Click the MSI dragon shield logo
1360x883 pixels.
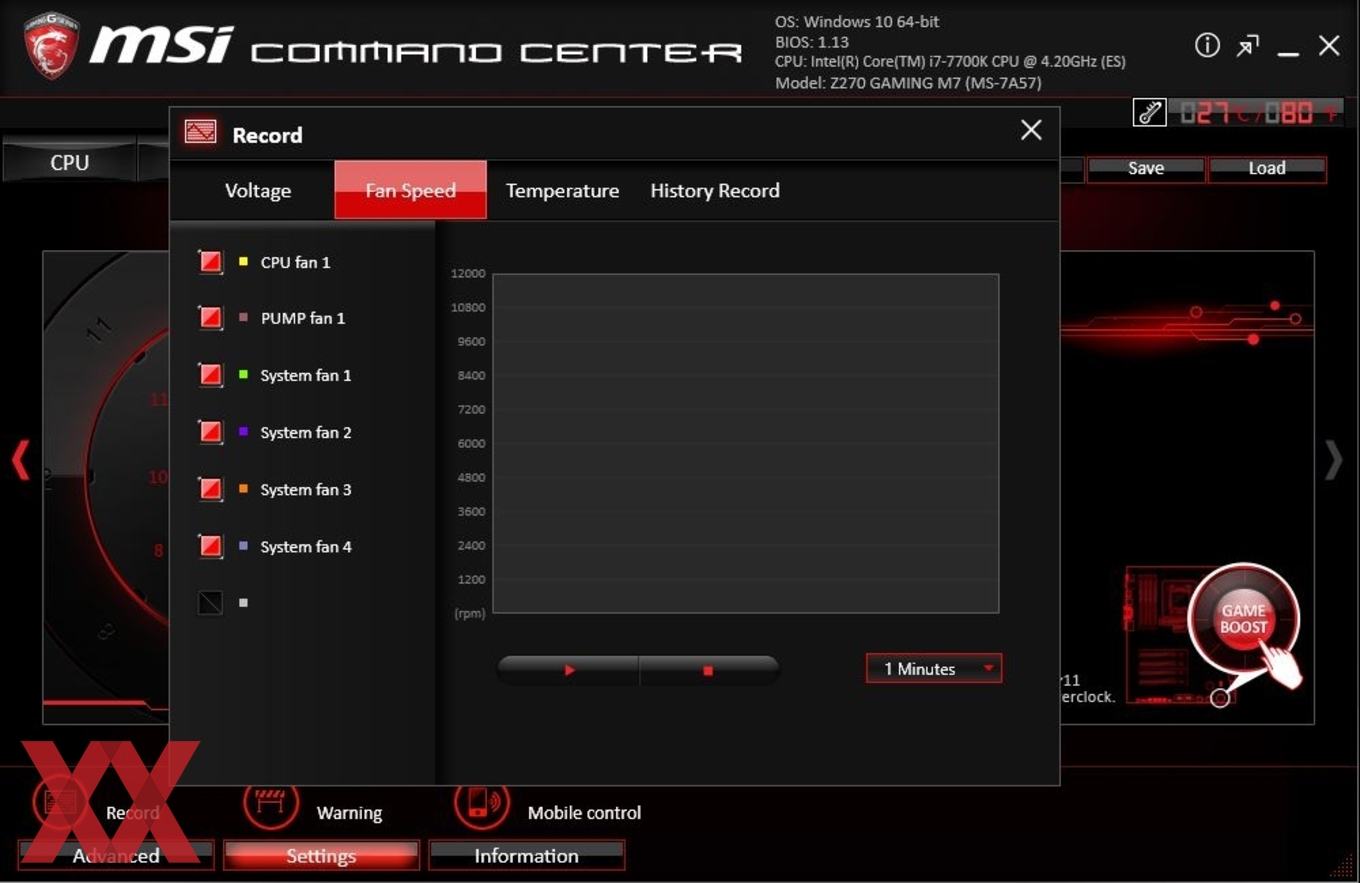tap(51, 45)
